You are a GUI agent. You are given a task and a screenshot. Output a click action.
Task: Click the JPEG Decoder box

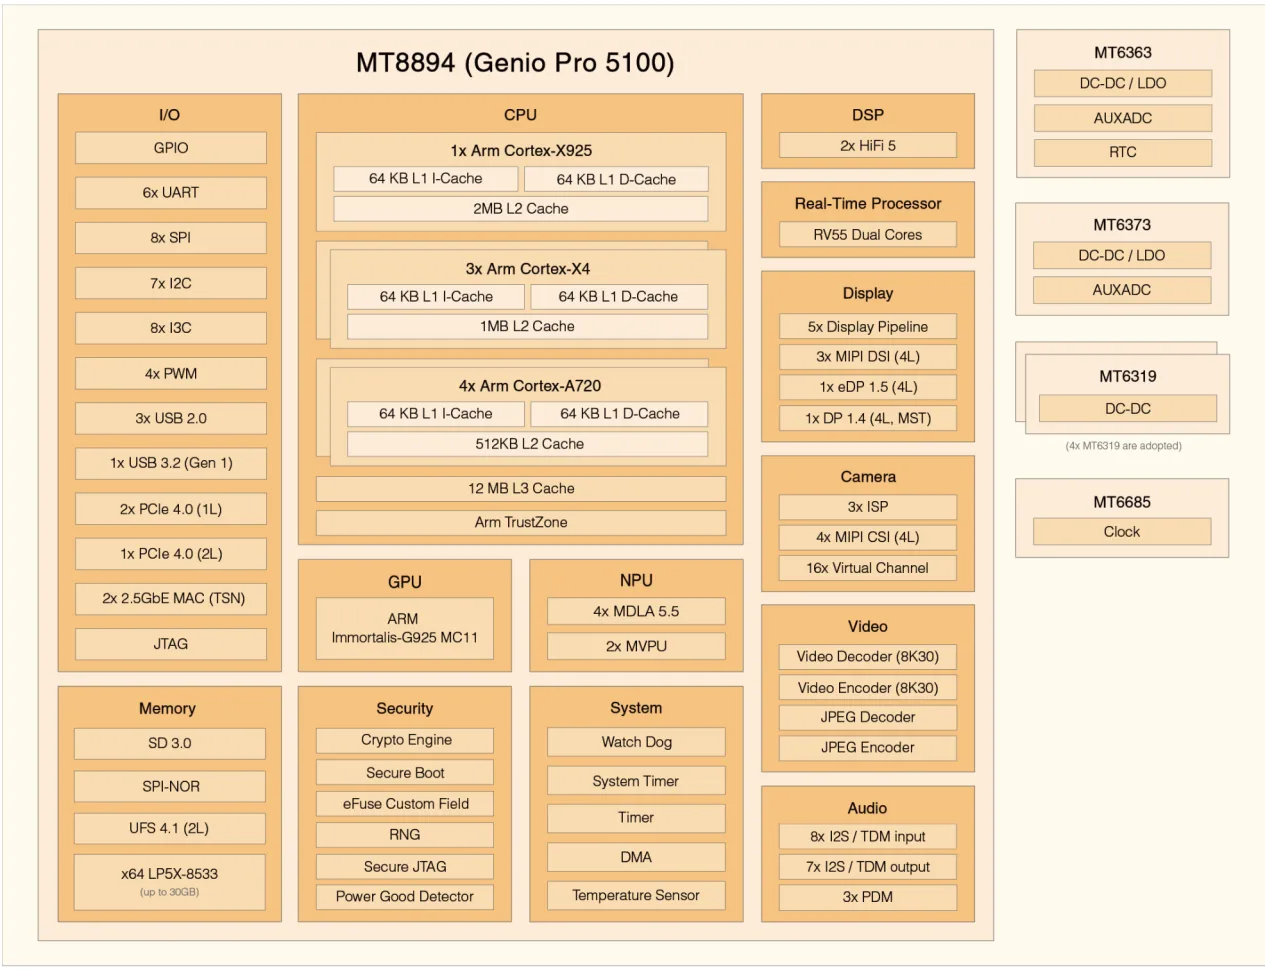tap(868, 717)
